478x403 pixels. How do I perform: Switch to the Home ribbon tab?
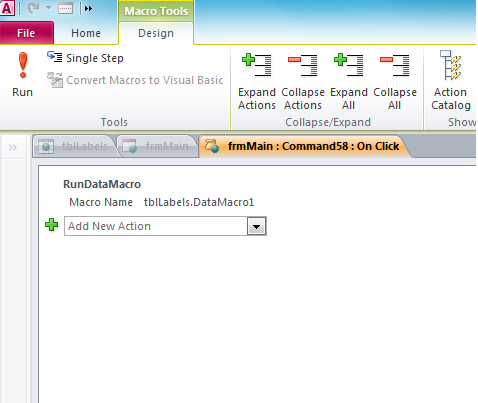(x=86, y=33)
